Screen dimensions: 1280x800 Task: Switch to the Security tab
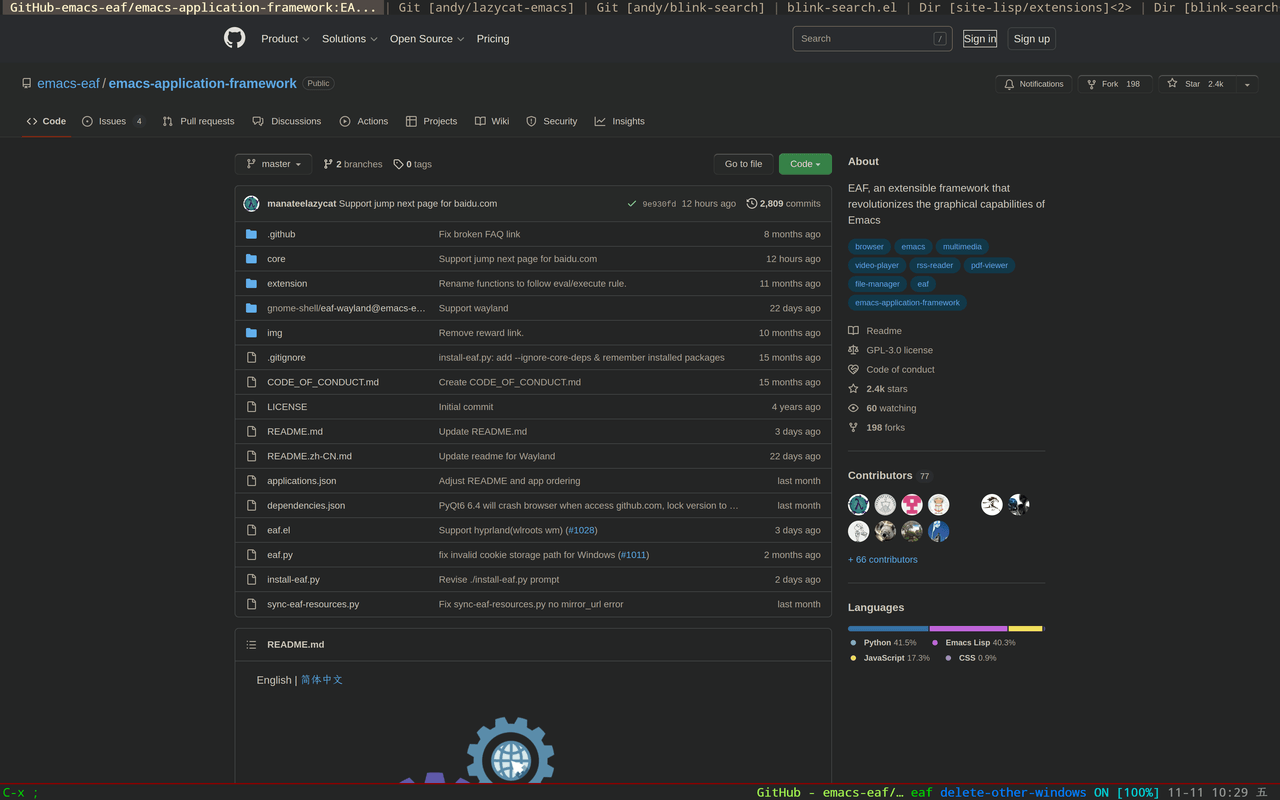[x=552, y=121]
